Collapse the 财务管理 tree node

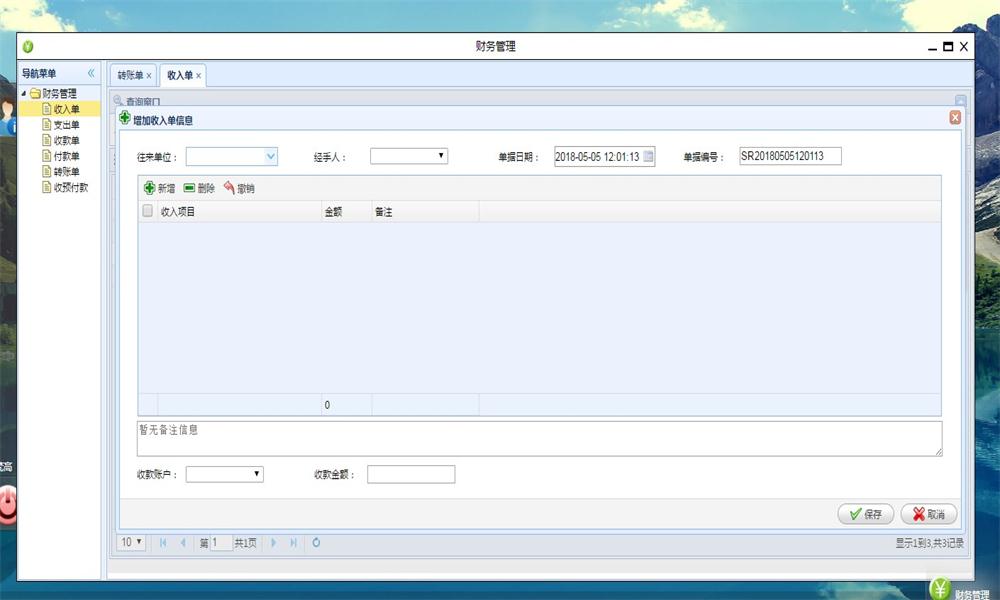23,94
